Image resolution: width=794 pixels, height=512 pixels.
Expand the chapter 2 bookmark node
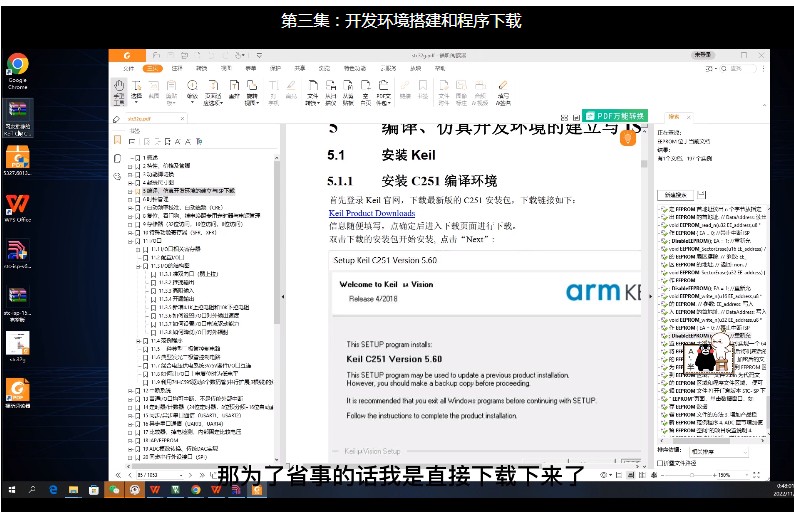click(130, 166)
